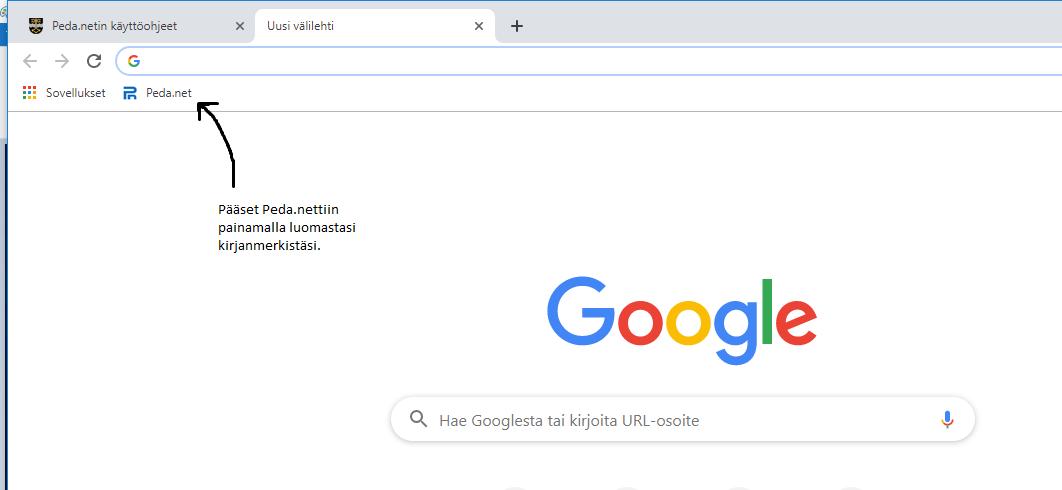This screenshot has height=490, width=1062.
Task: Close the Uusi välilehti tab
Action: click(480, 26)
